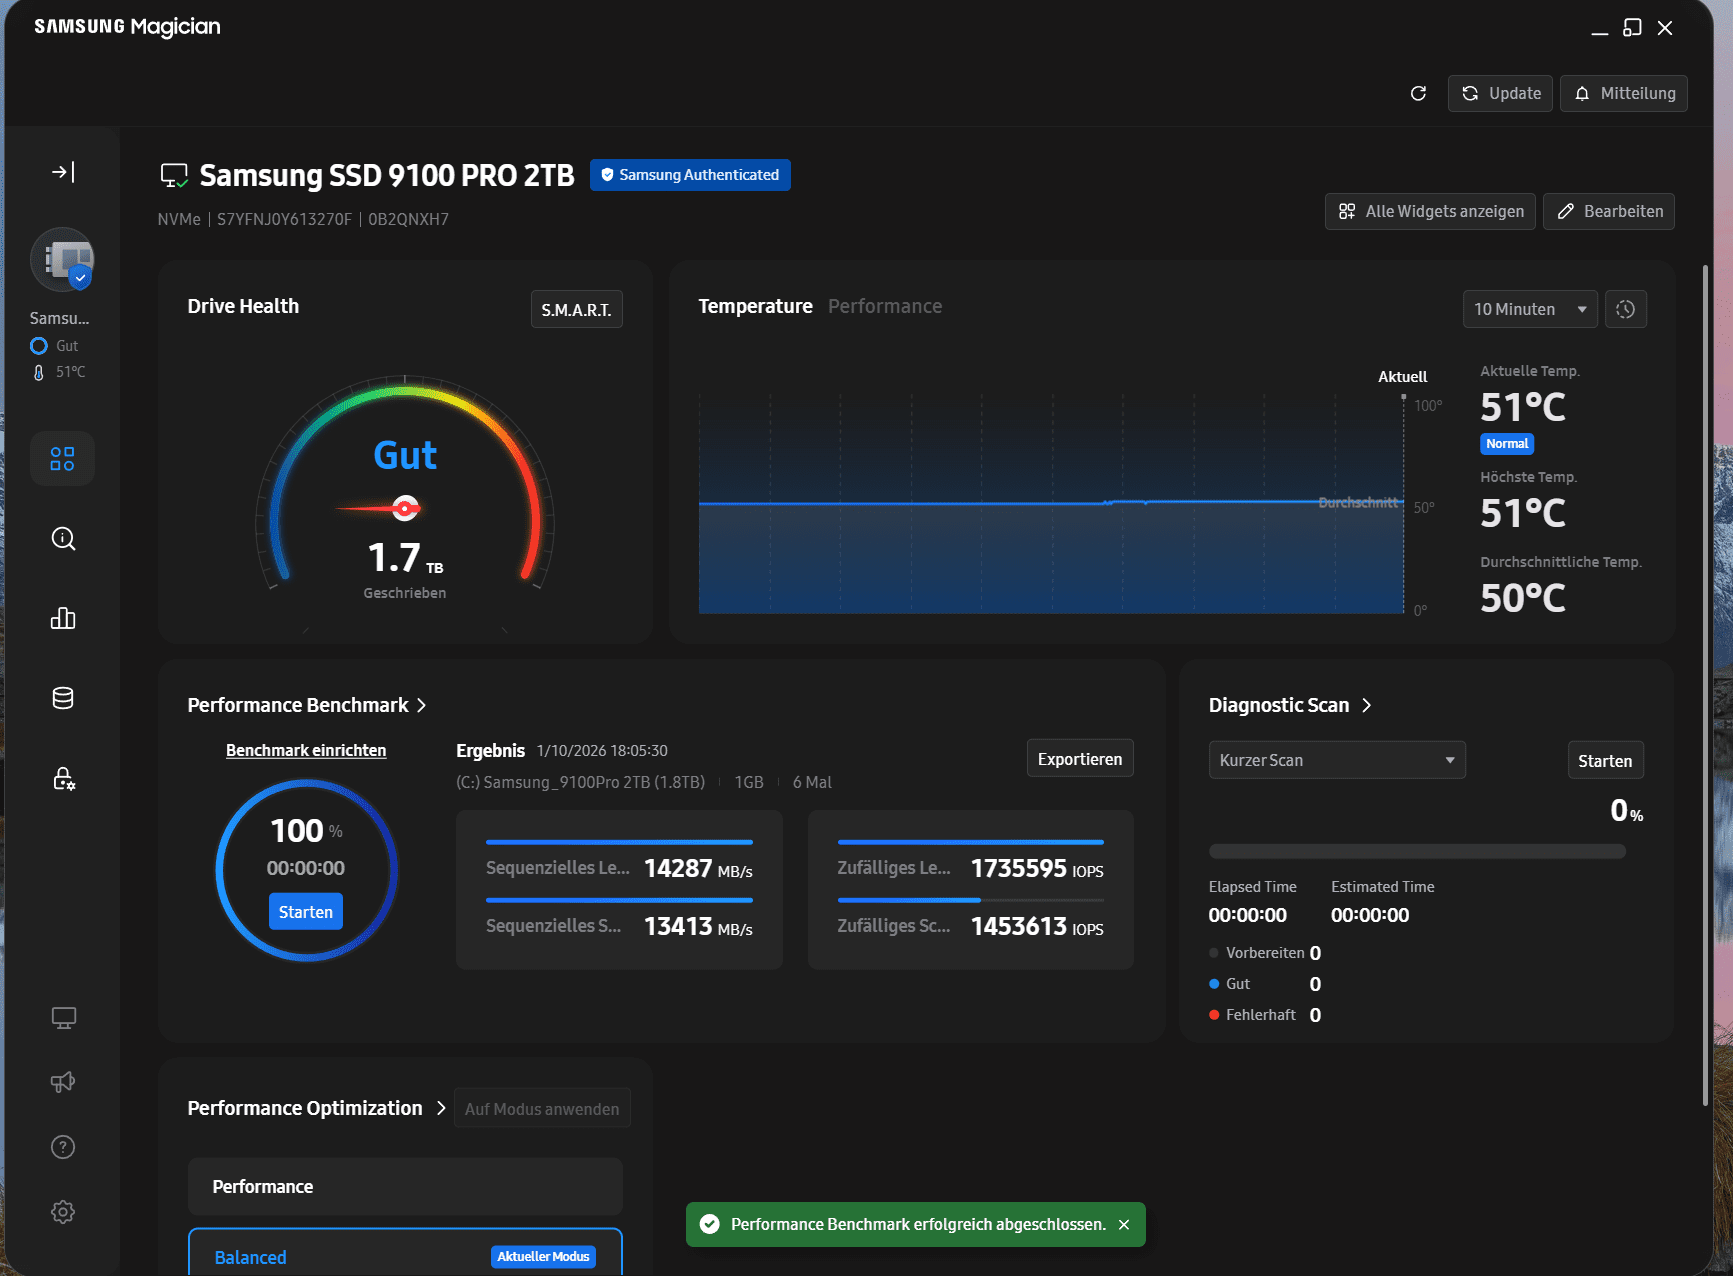1733x1276 pixels.
Task: Expand the sidebar with the arrow icon
Action: click(63, 172)
